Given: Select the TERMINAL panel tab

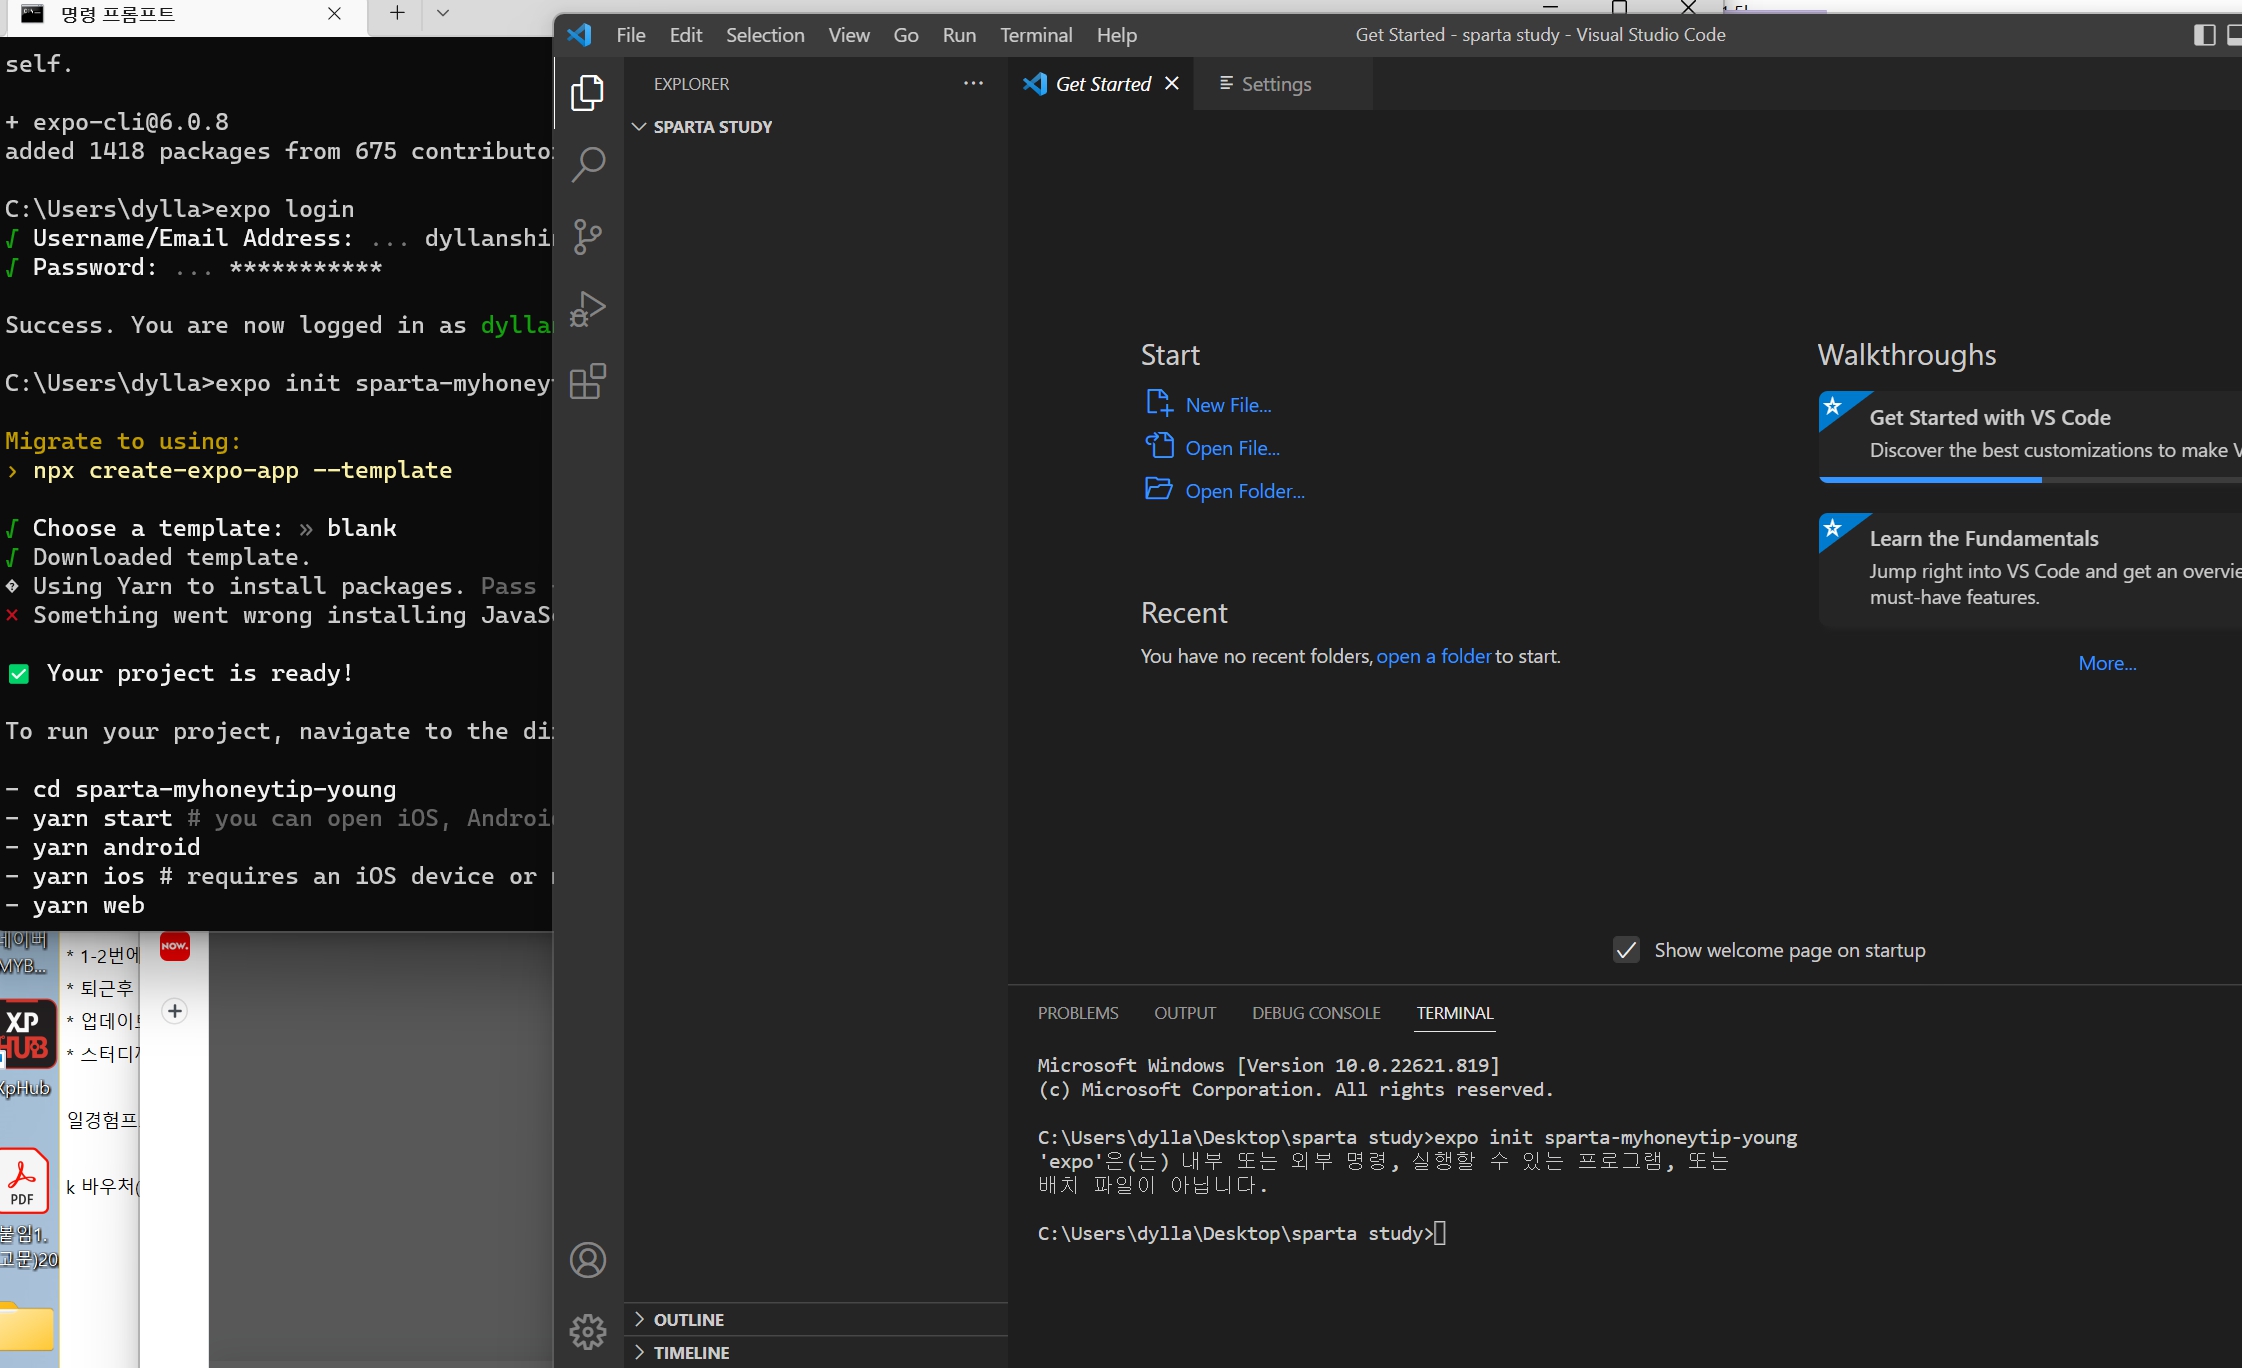Looking at the screenshot, I should click(x=1455, y=1013).
